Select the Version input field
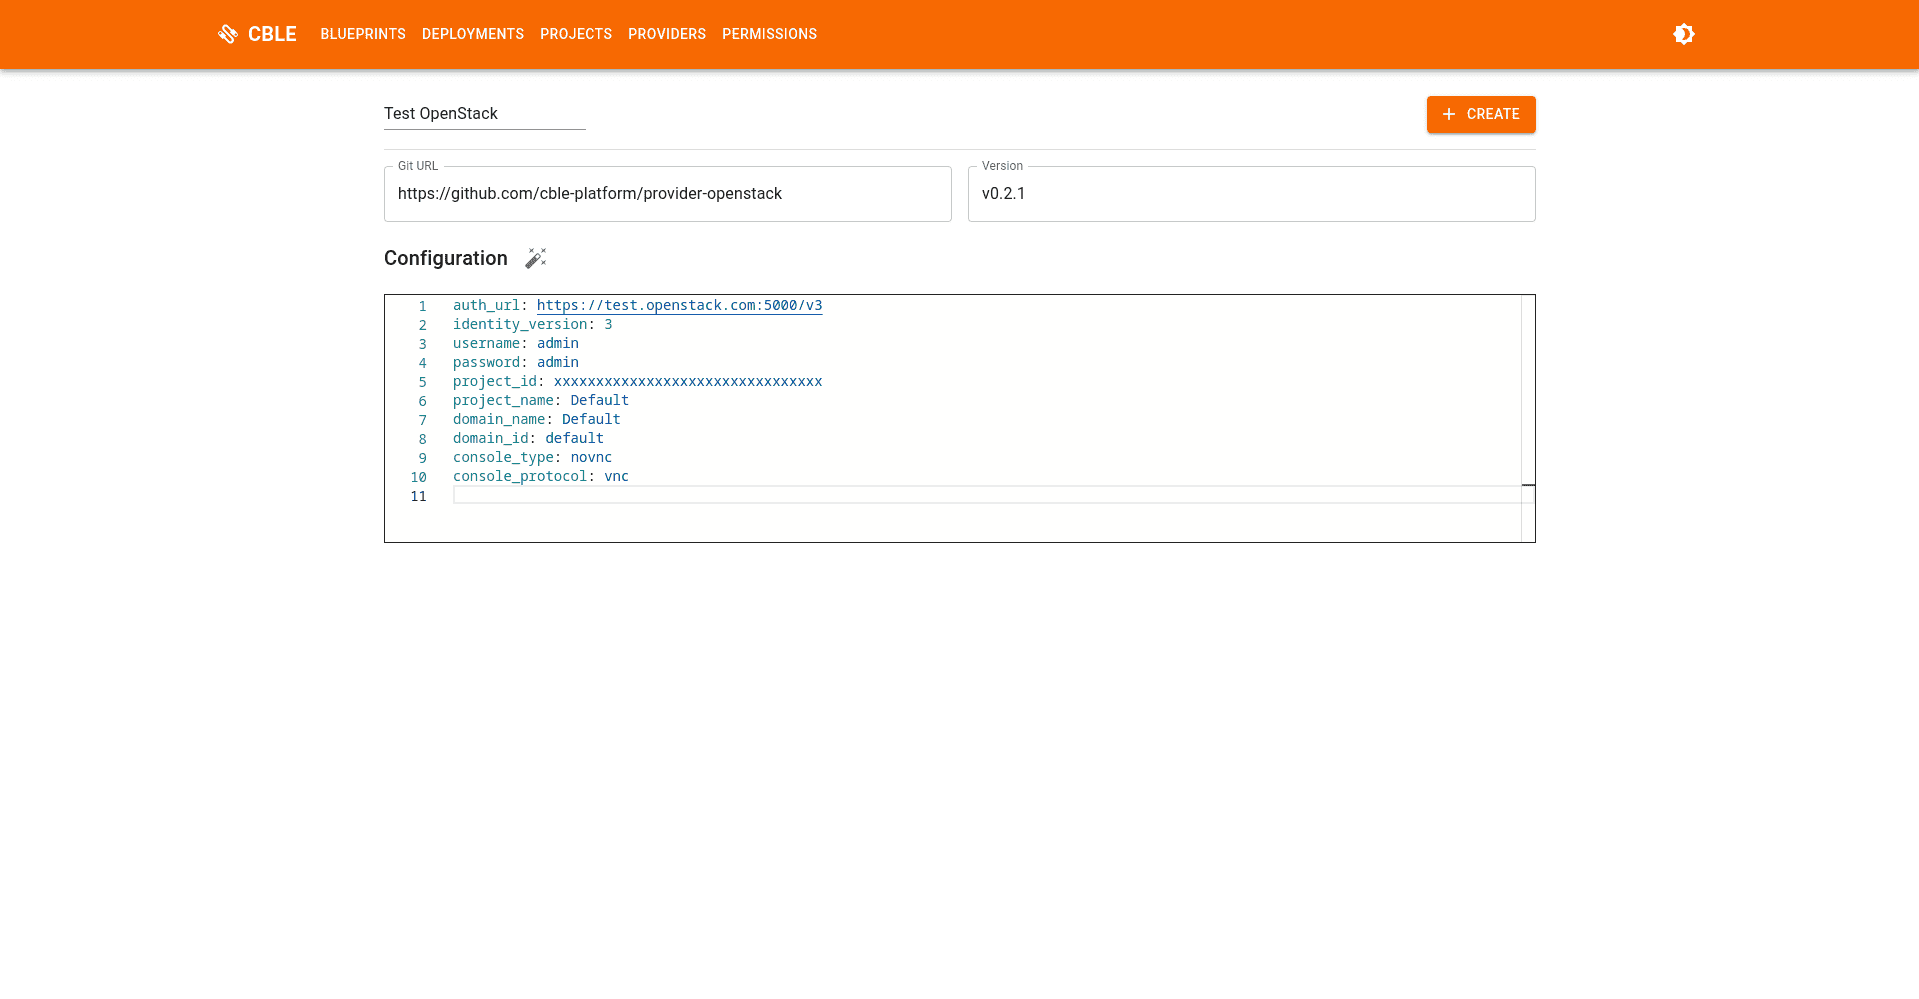 point(1251,194)
